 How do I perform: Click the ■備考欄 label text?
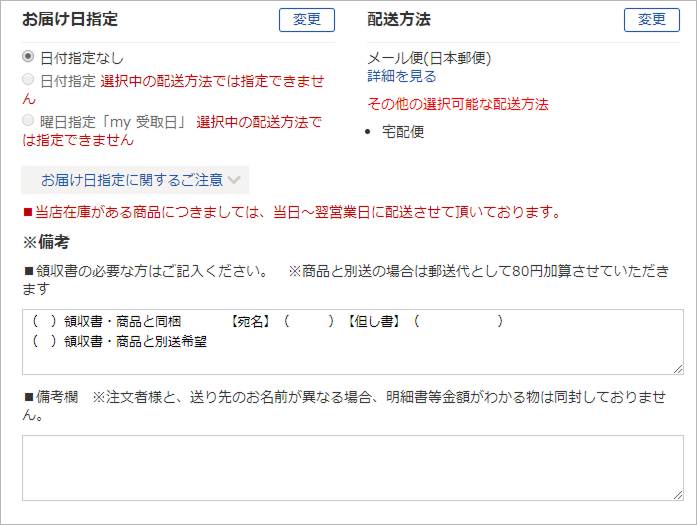51,397
